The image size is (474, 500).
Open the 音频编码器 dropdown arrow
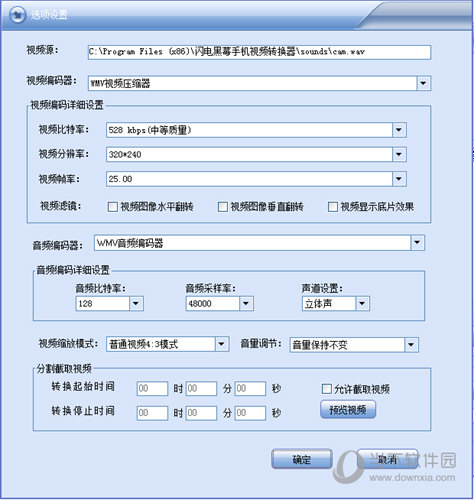tap(417, 243)
